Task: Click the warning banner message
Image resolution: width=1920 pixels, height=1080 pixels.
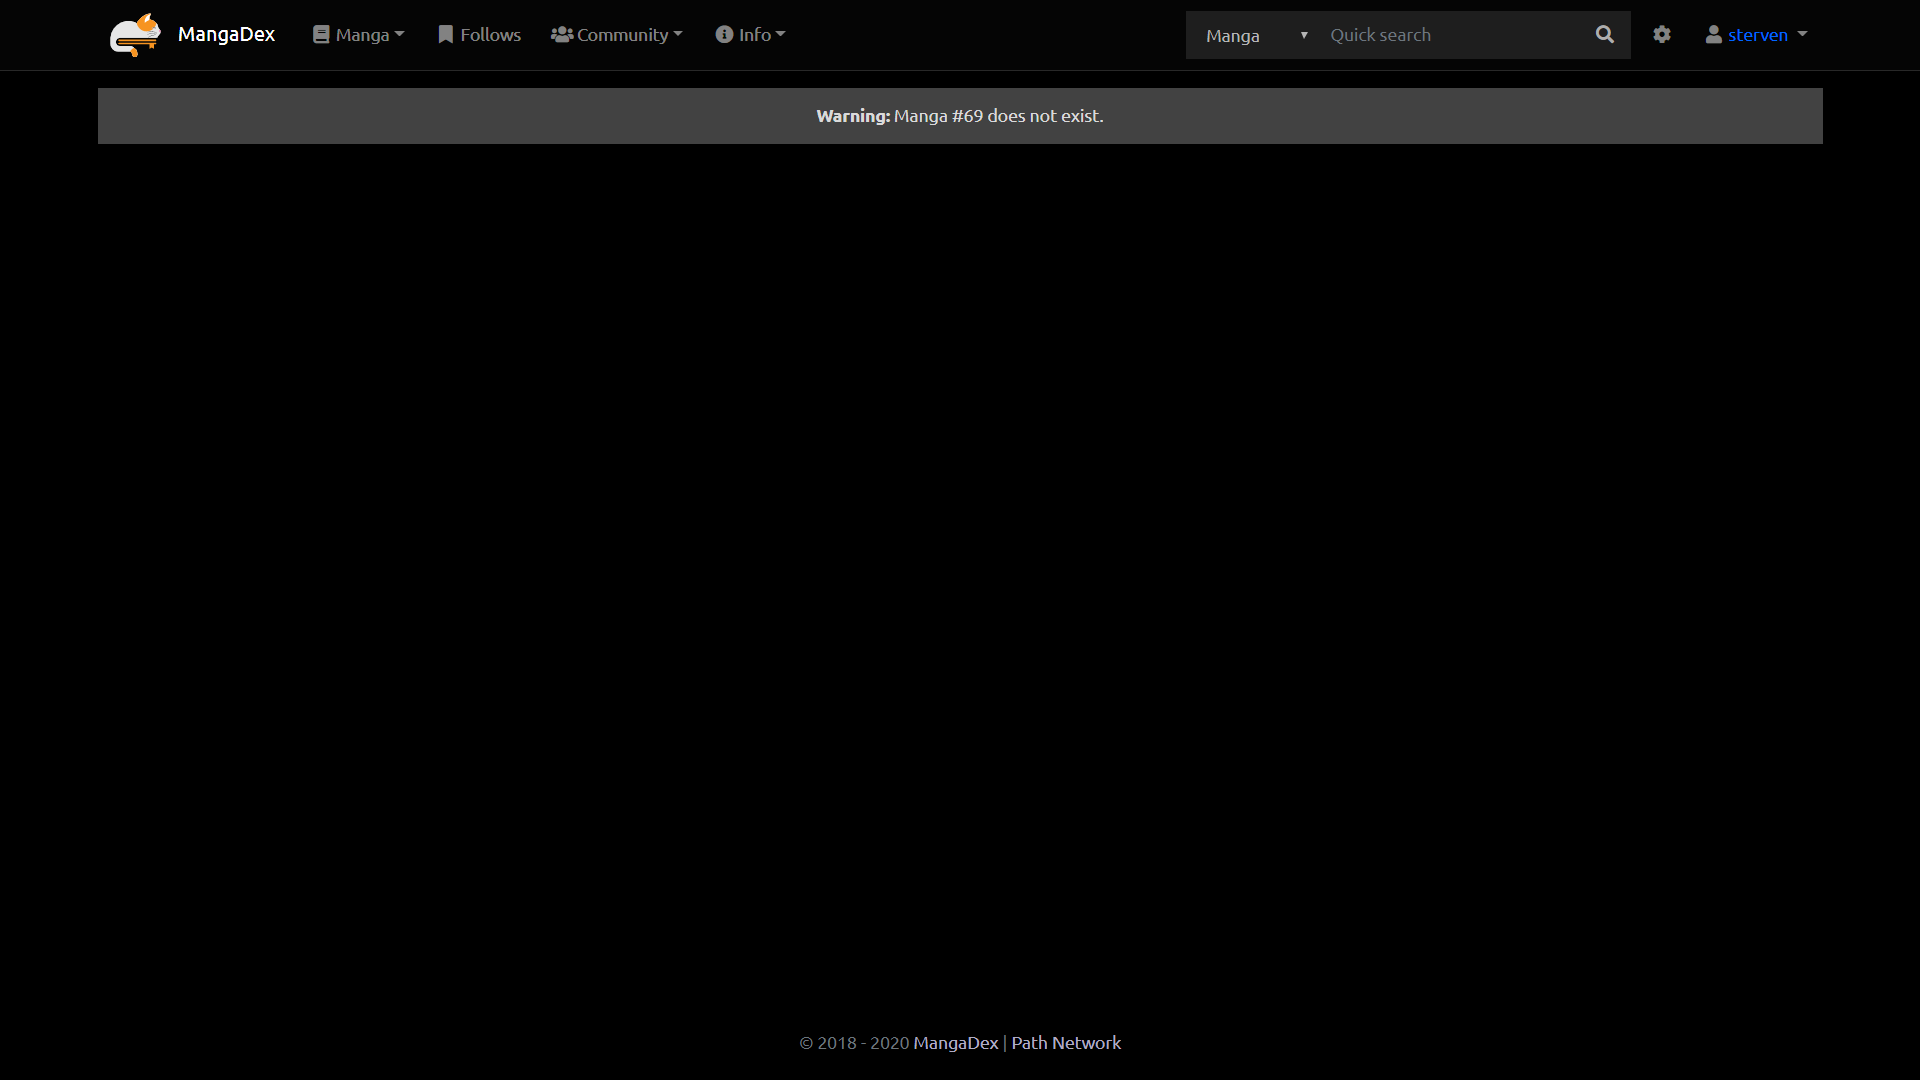Action: (x=959, y=116)
